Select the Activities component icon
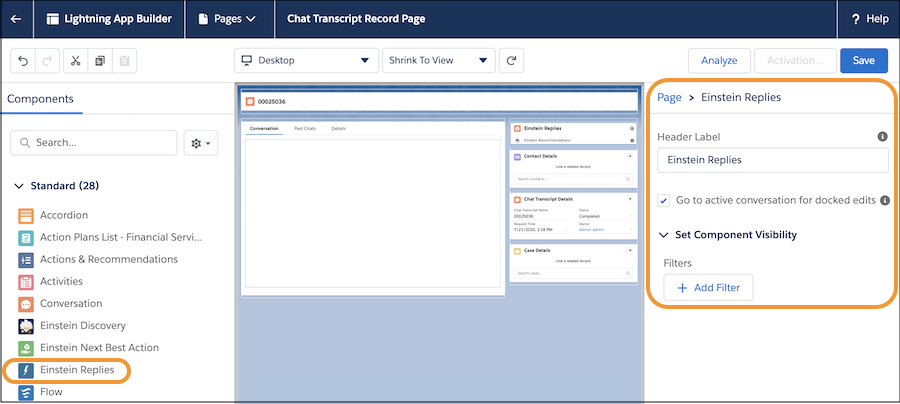 [26, 282]
